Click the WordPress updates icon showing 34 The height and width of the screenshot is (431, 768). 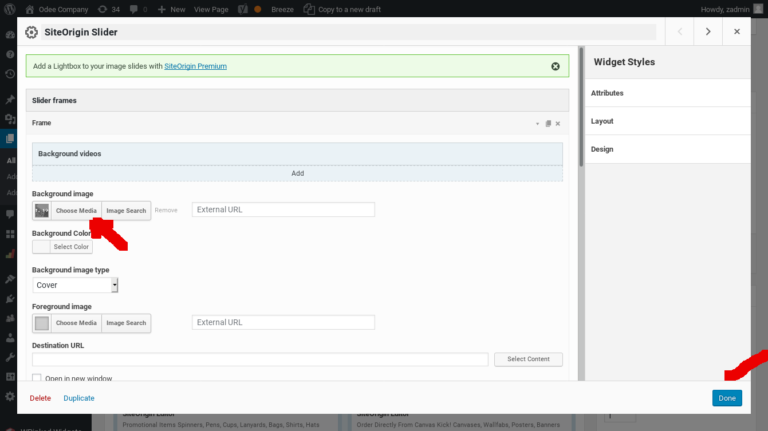pos(108,8)
